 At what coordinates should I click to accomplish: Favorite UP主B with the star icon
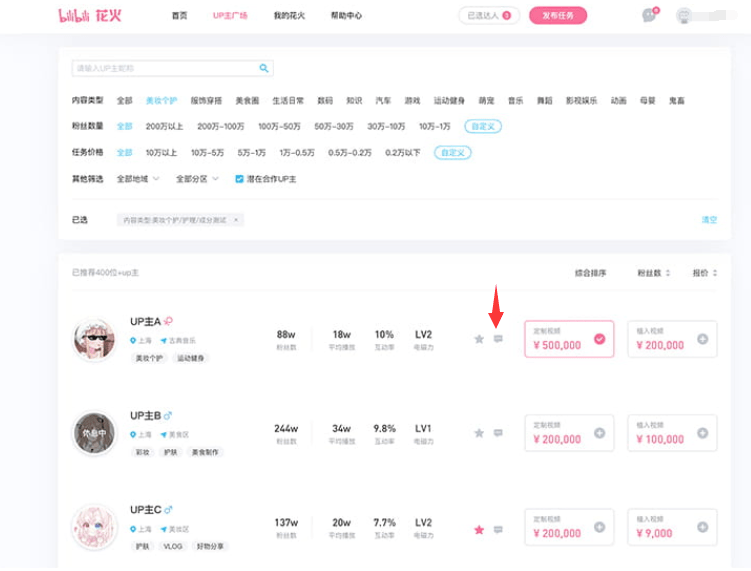[479, 433]
